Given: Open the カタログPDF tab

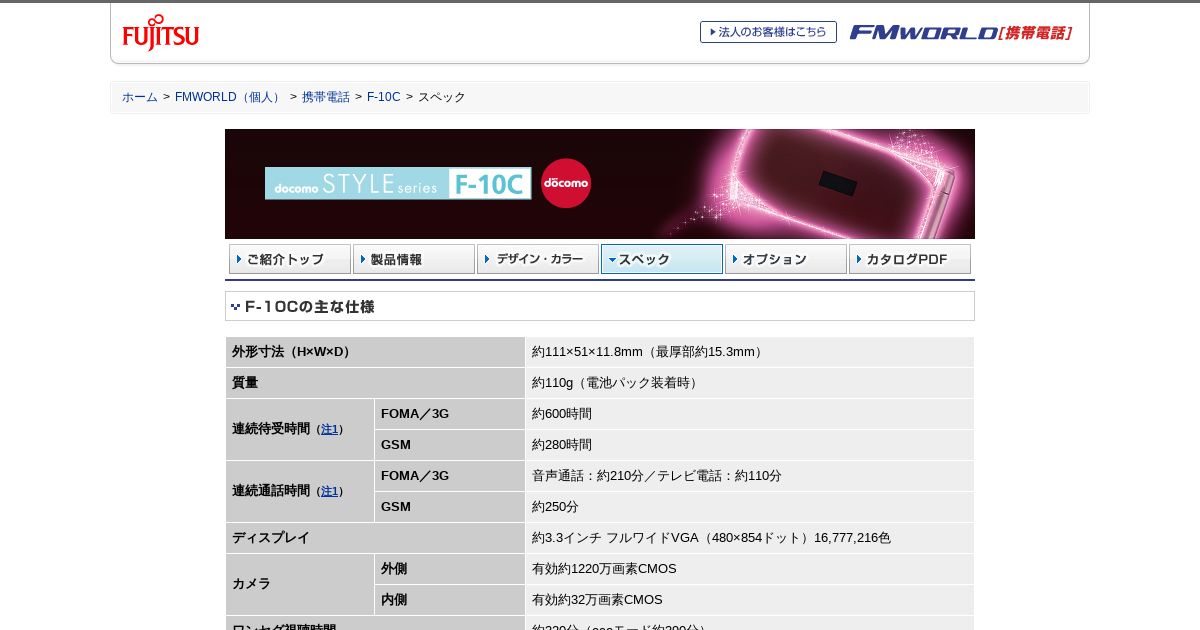Looking at the screenshot, I should (910, 259).
